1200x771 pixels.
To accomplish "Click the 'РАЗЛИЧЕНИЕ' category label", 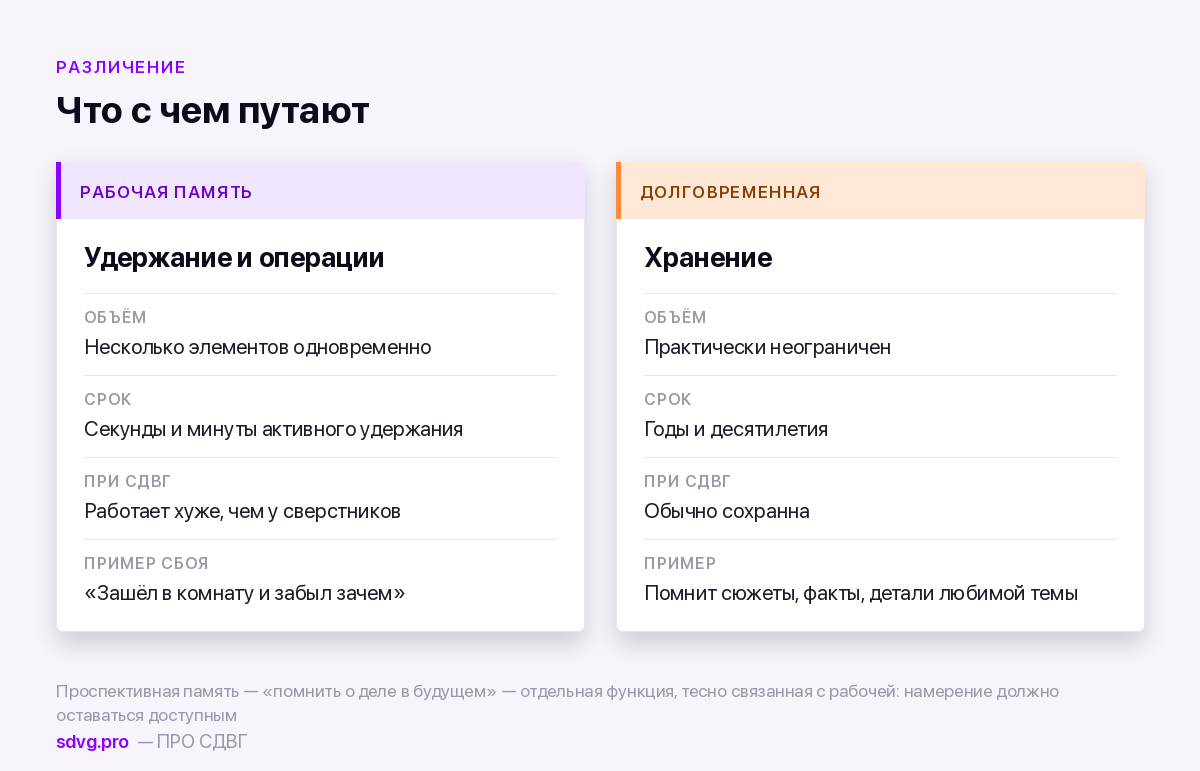I will (121, 68).
